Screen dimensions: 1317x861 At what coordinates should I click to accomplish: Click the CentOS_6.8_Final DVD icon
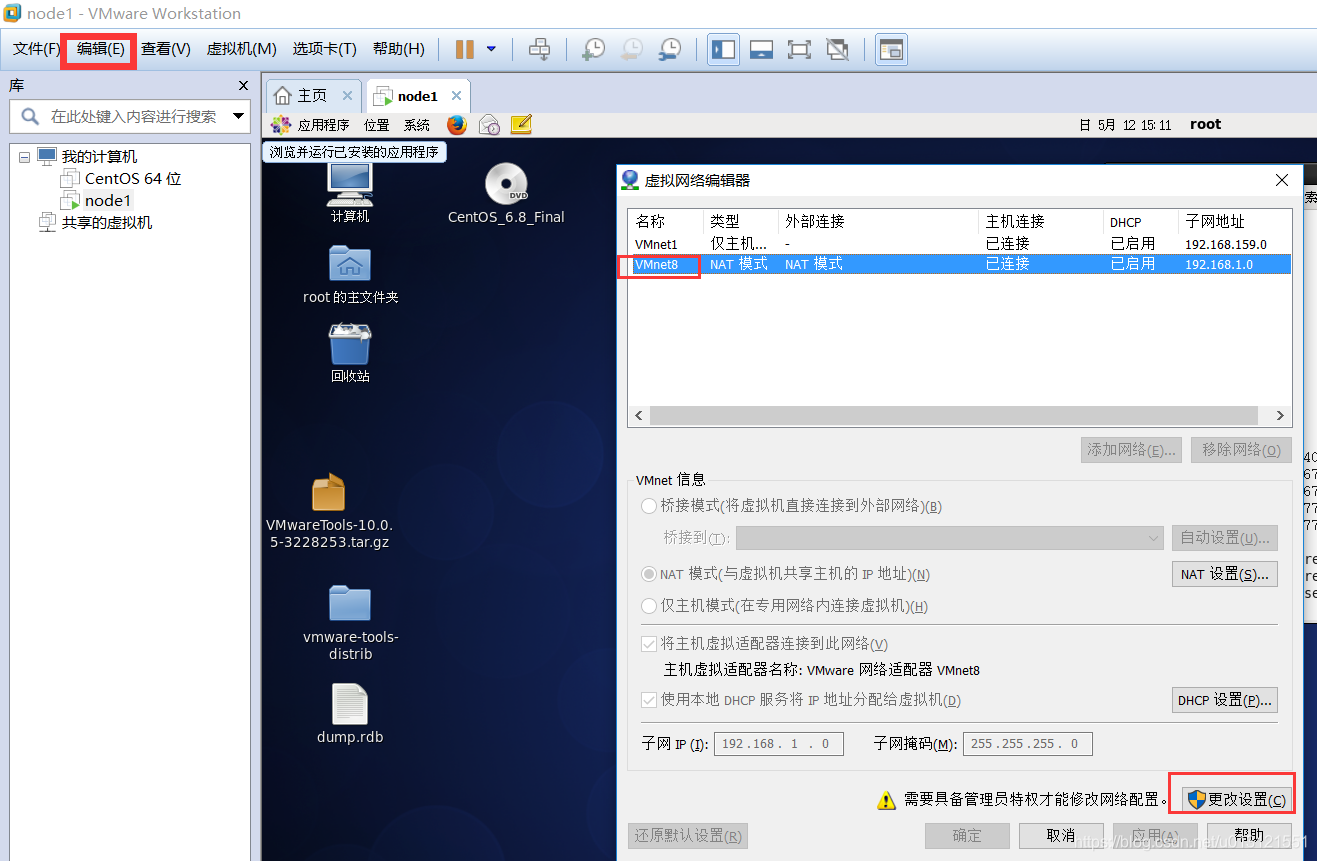(x=506, y=193)
